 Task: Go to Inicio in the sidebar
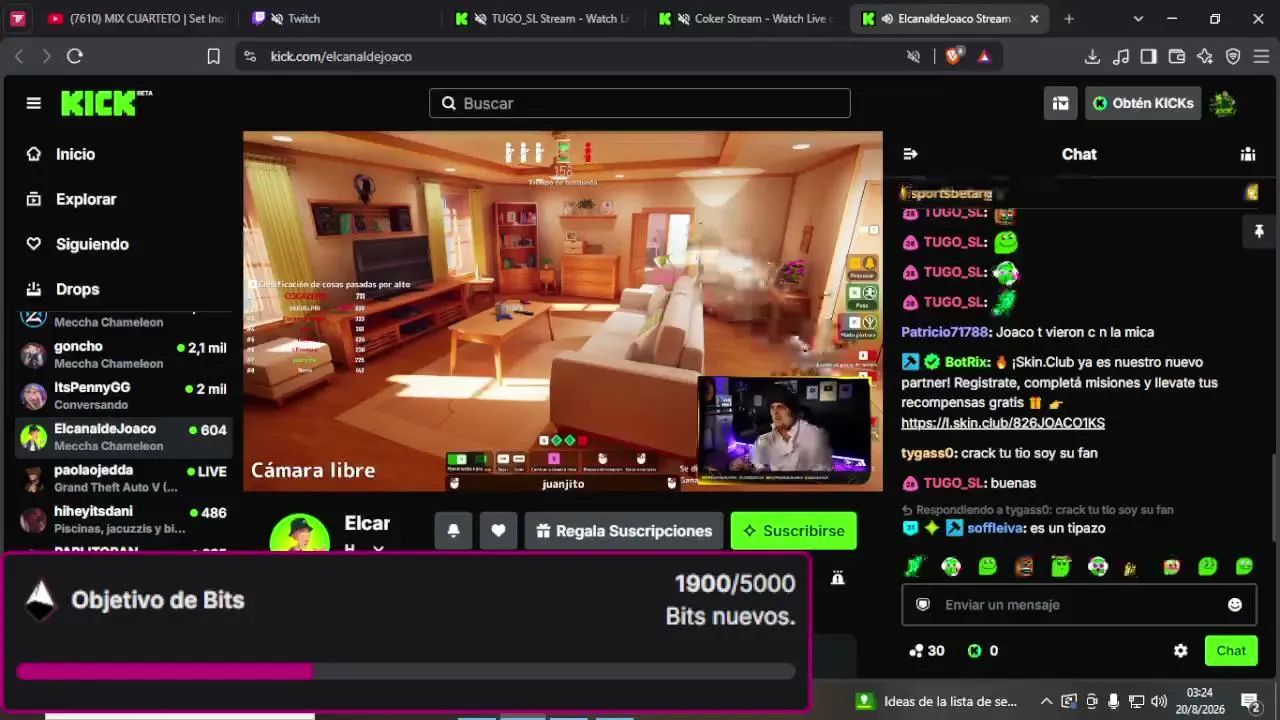tap(76, 154)
